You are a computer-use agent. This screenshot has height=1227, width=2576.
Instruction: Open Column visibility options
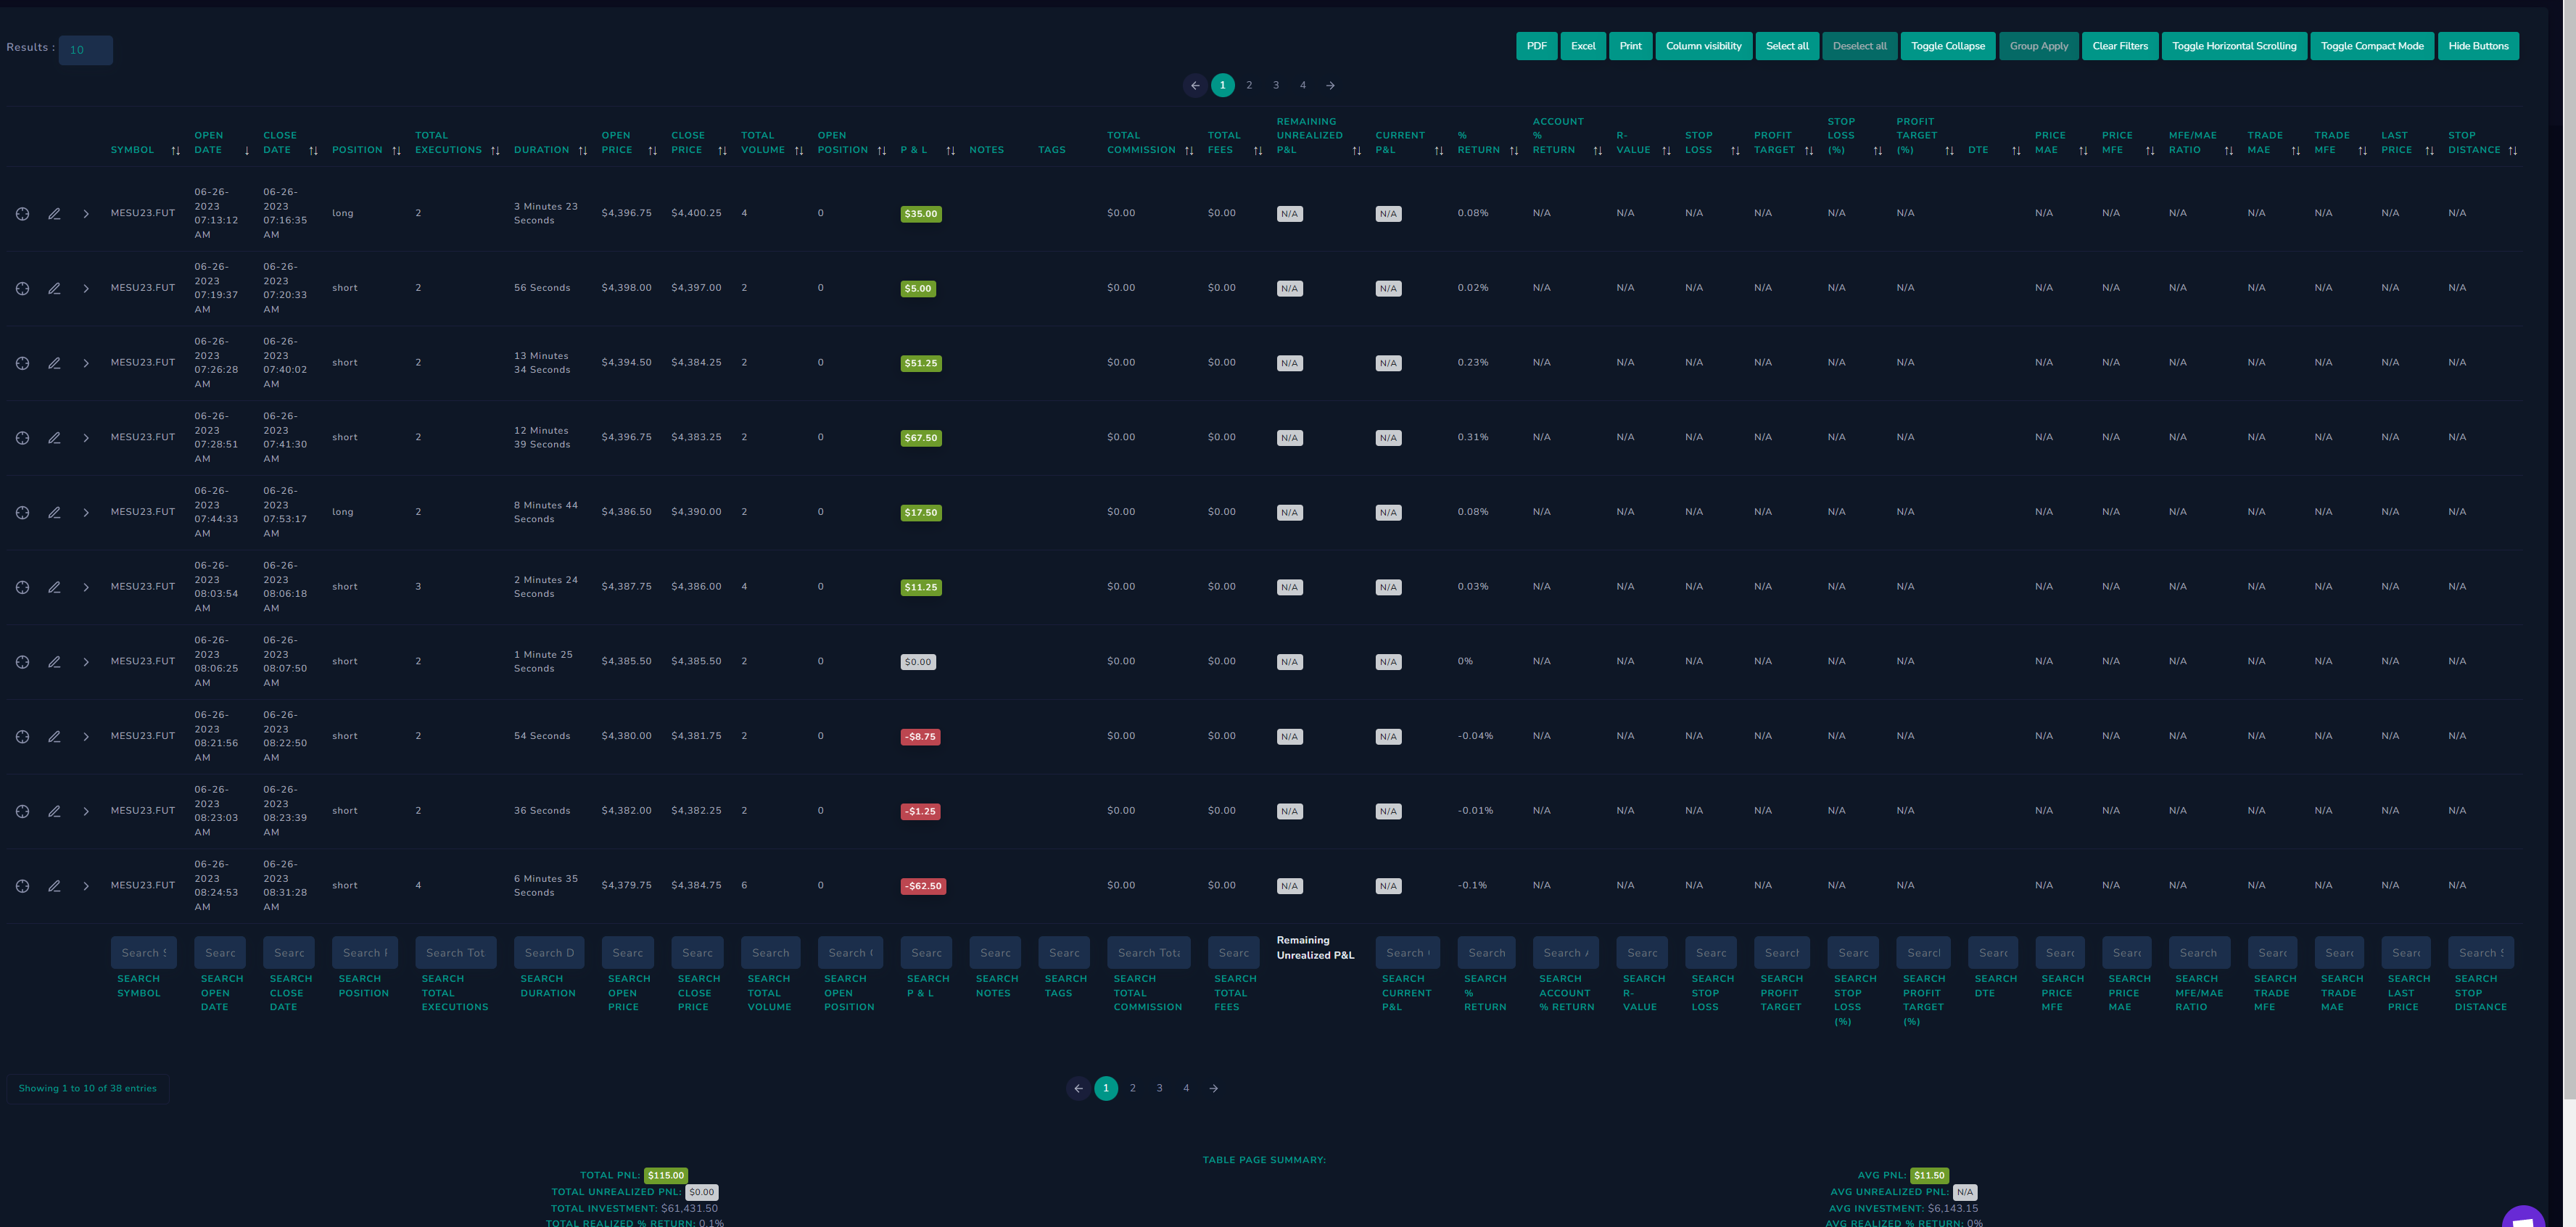1703,46
